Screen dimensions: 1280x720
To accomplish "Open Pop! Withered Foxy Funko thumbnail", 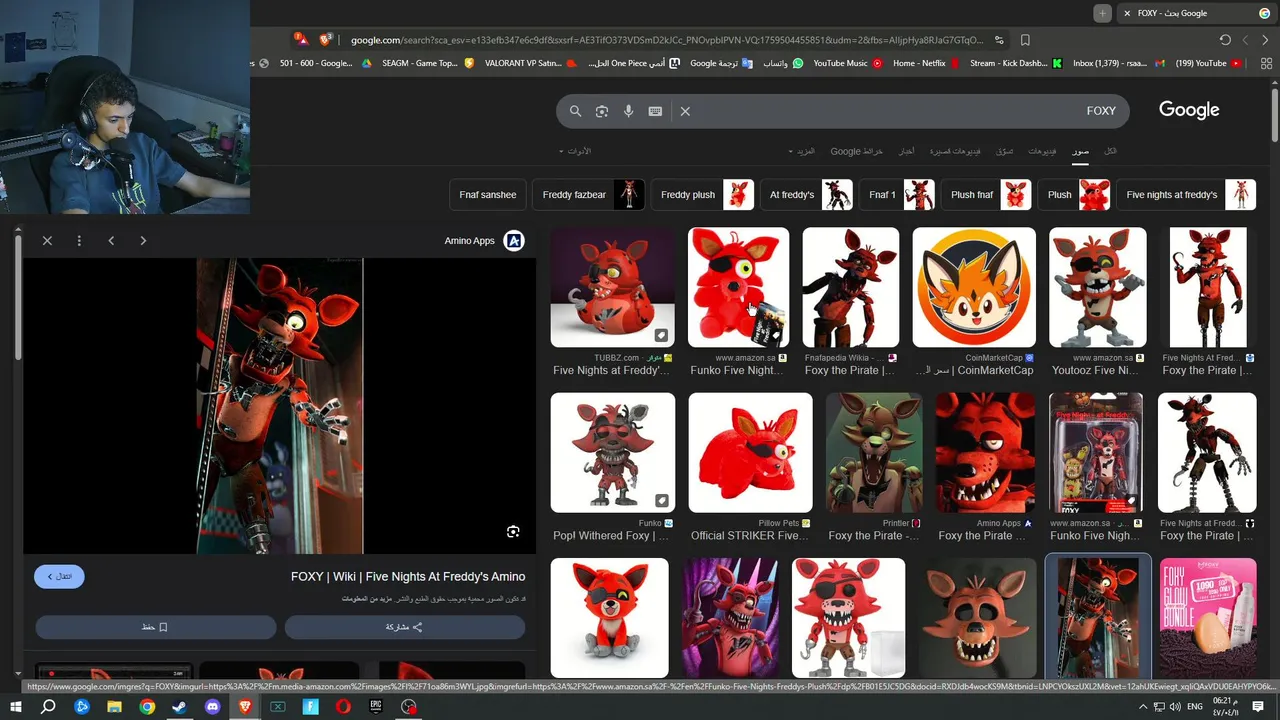I will (x=612, y=453).
